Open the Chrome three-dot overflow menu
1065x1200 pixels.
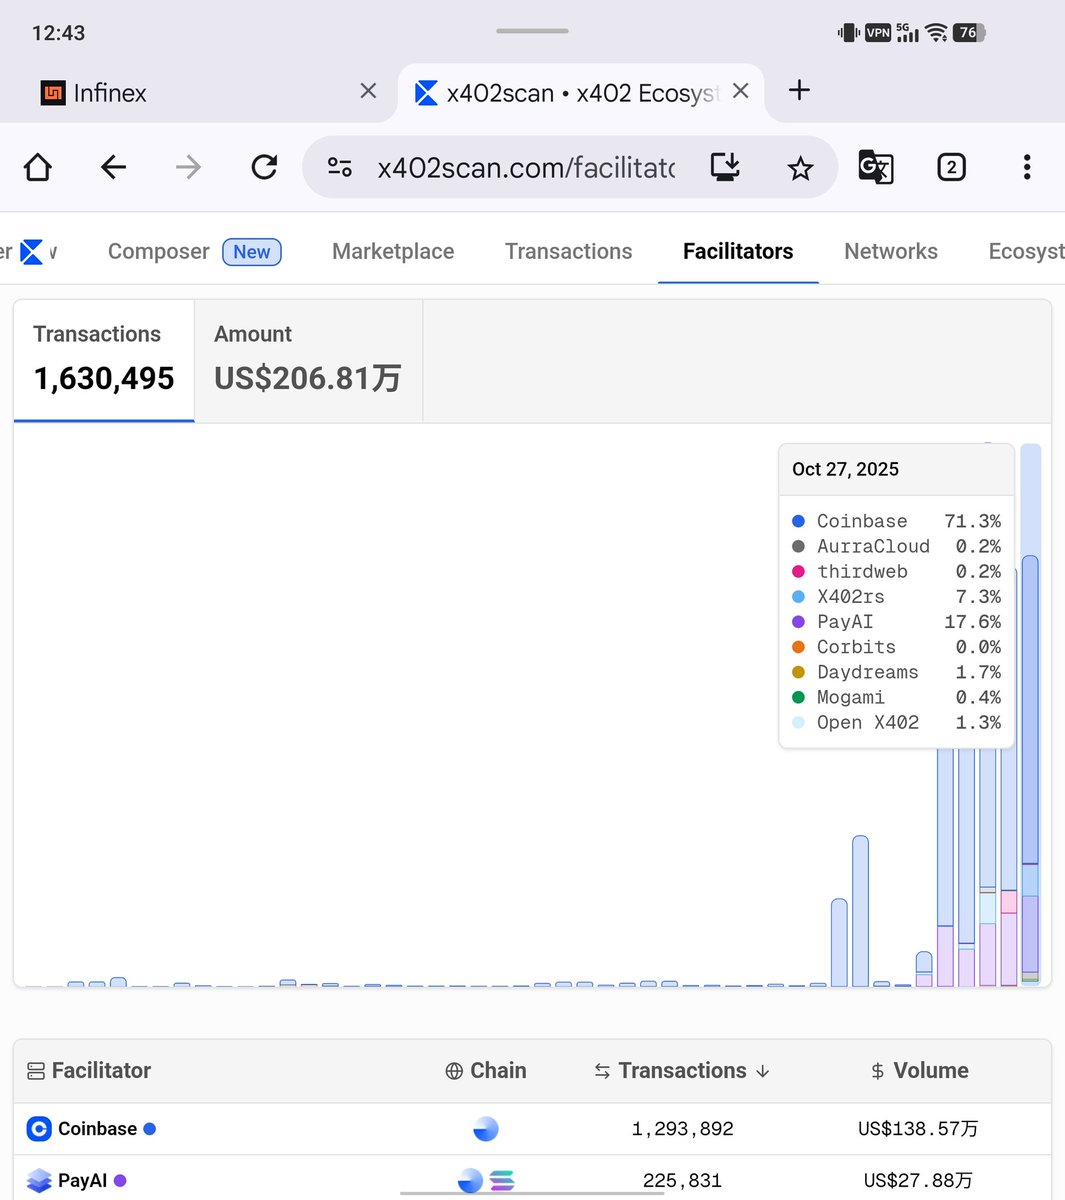coord(1027,167)
